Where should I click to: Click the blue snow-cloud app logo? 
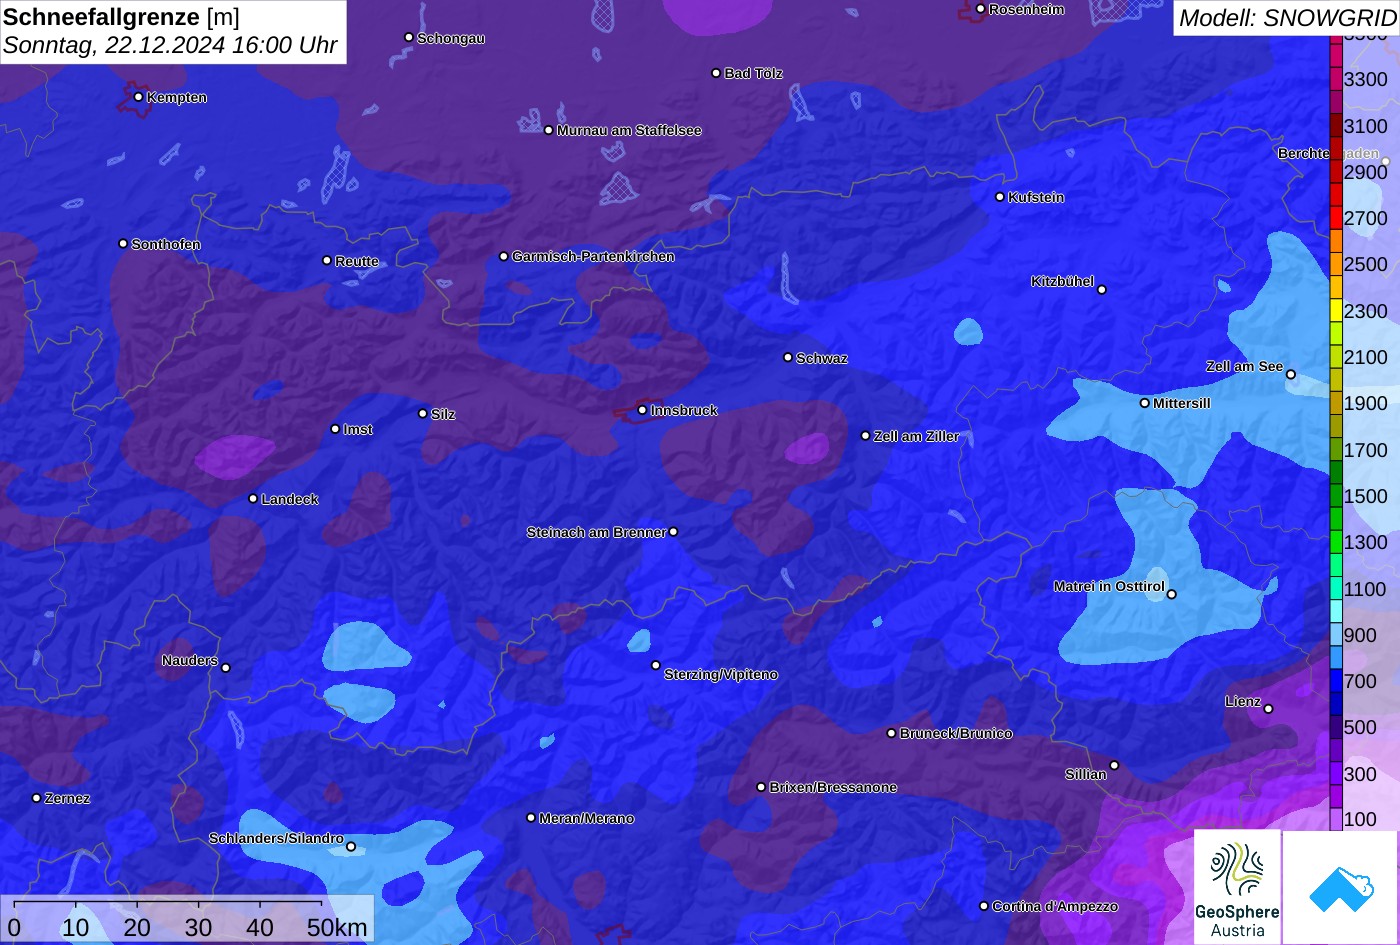1341,887
